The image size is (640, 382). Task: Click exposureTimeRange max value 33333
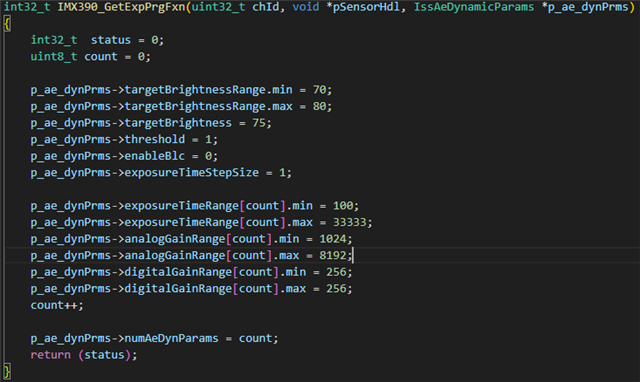click(x=350, y=222)
